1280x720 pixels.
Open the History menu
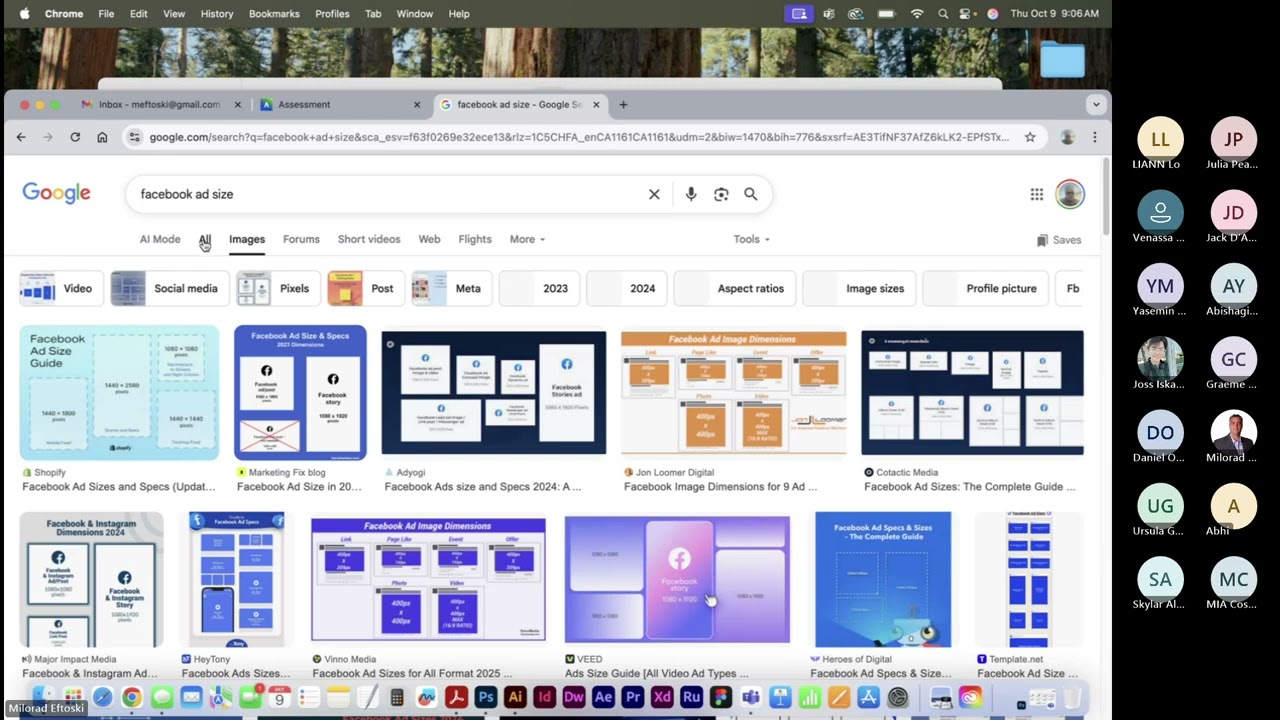(x=216, y=14)
